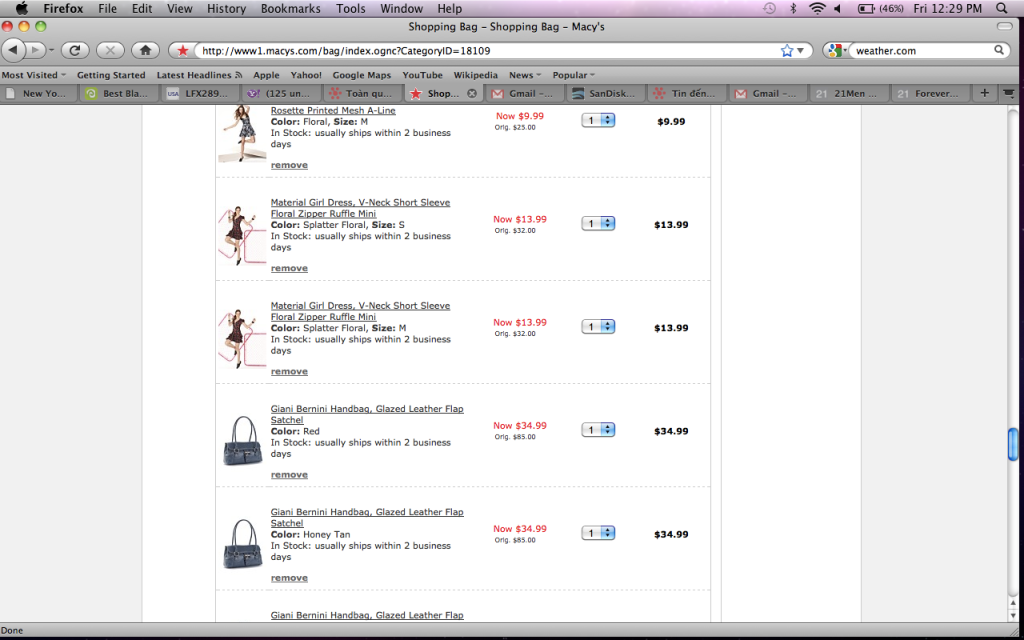Expand the Most Visited bookmarks folder
Viewport: 1024px width, 640px height.
coord(34,75)
